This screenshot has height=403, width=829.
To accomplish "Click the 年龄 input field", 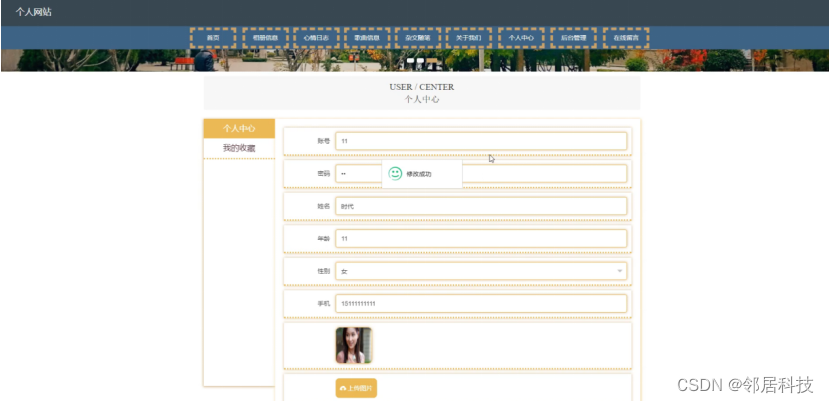I will click(481, 239).
